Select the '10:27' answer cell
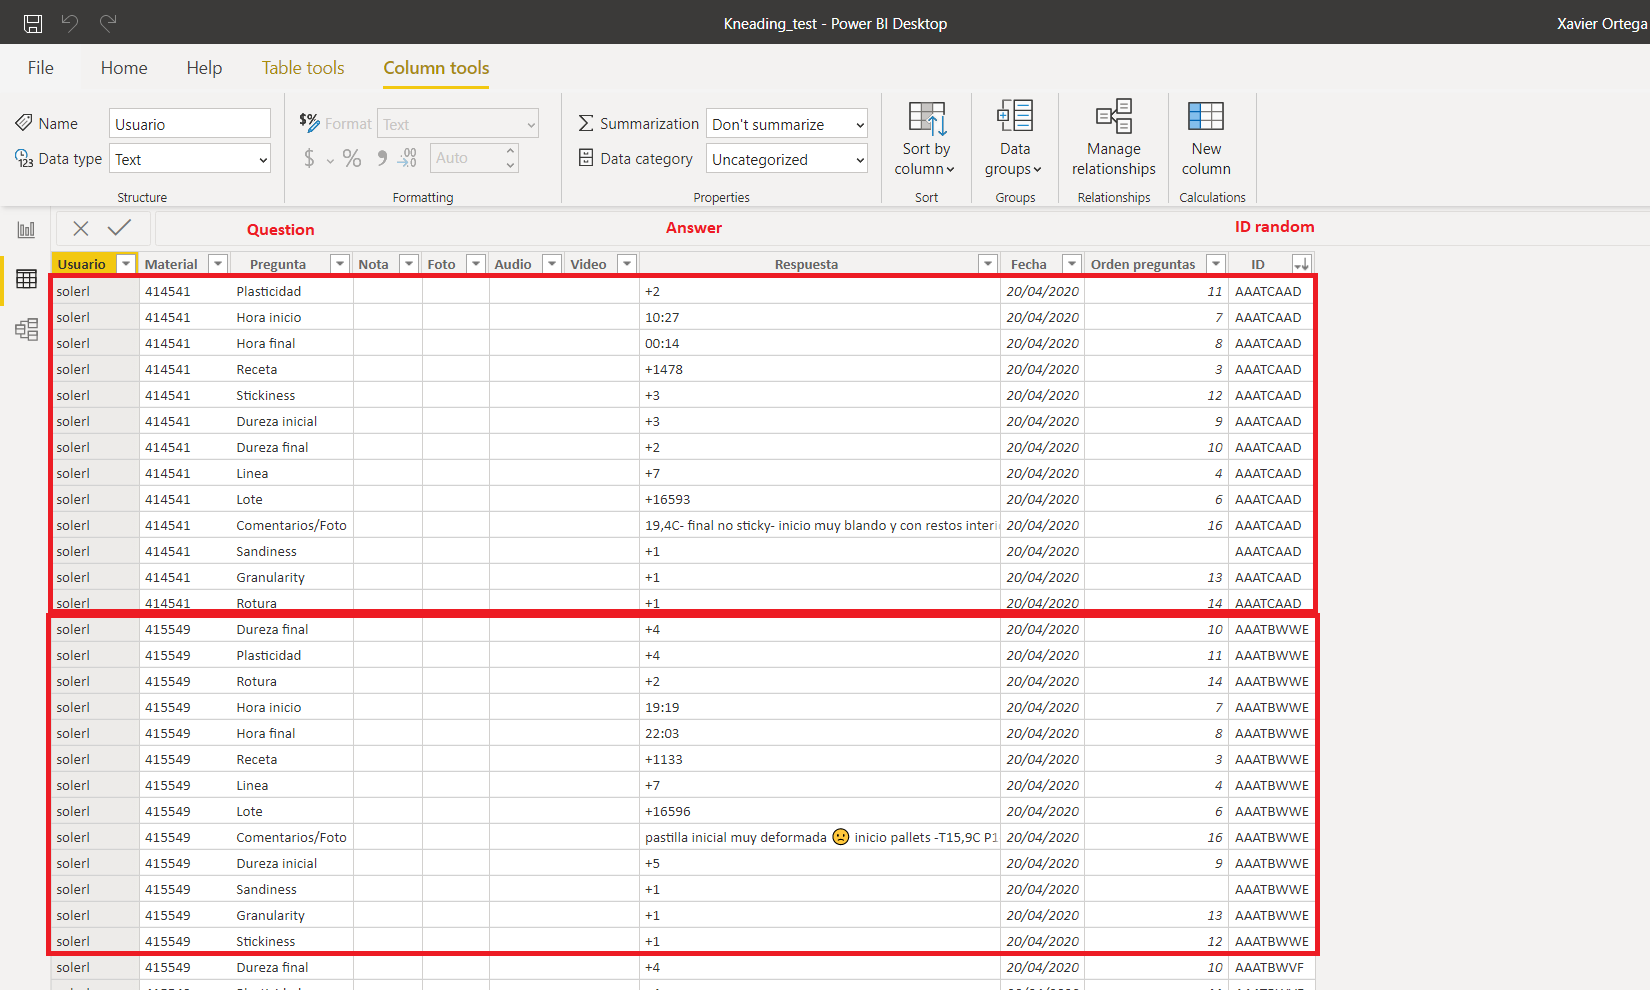The image size is (1650, 990). (819, 317)
